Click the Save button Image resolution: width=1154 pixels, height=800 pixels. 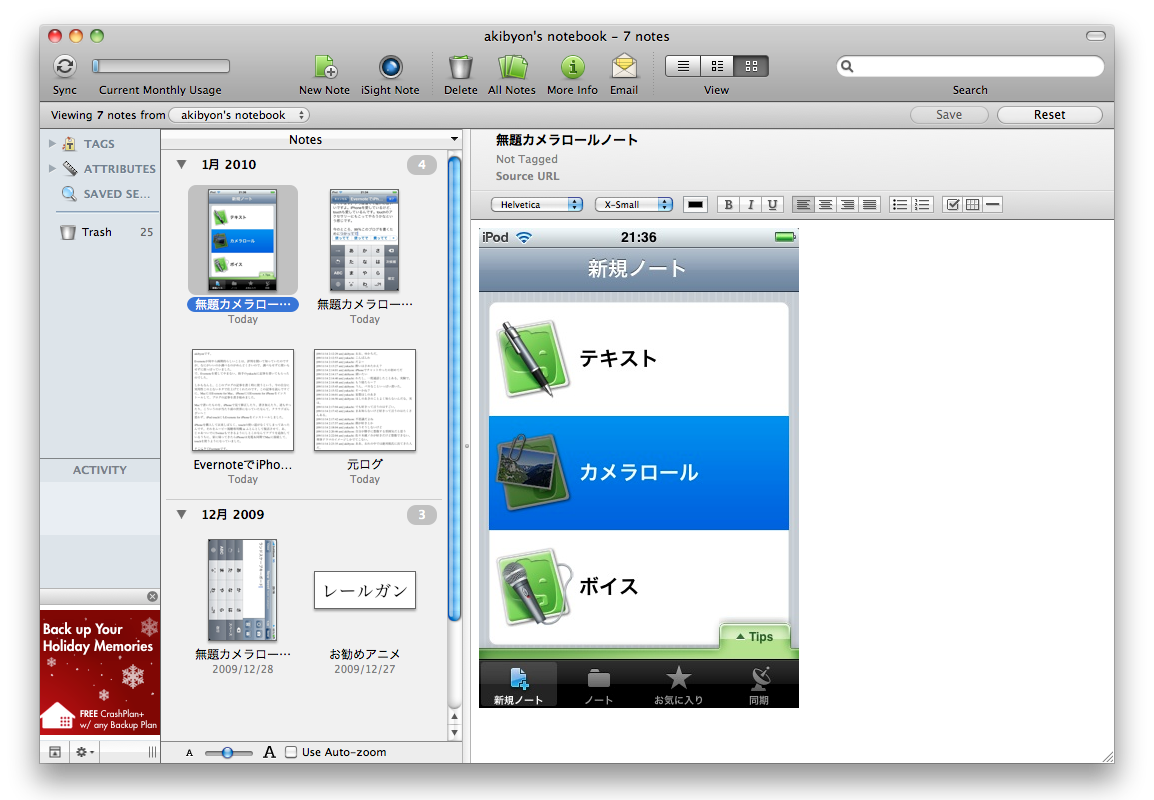point(949,115)
